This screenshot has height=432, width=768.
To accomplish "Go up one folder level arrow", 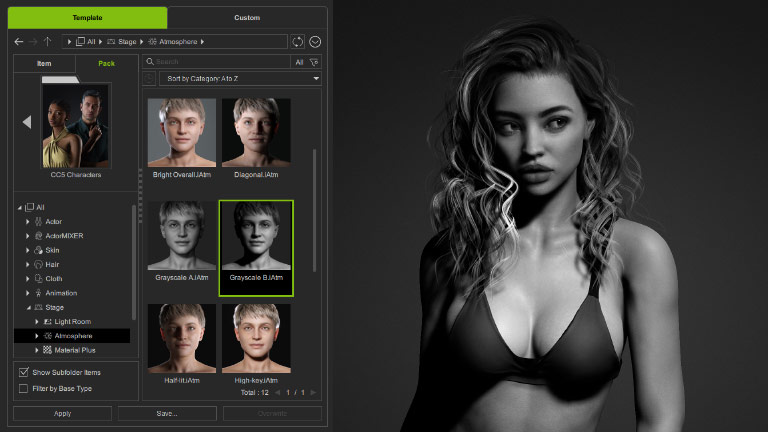I will (48, 42).
